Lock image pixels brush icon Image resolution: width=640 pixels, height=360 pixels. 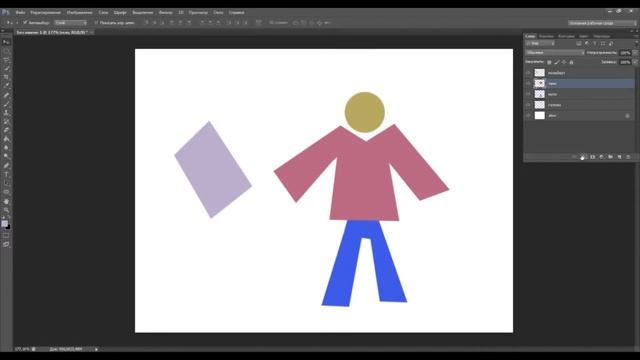(x=557, y=62)
